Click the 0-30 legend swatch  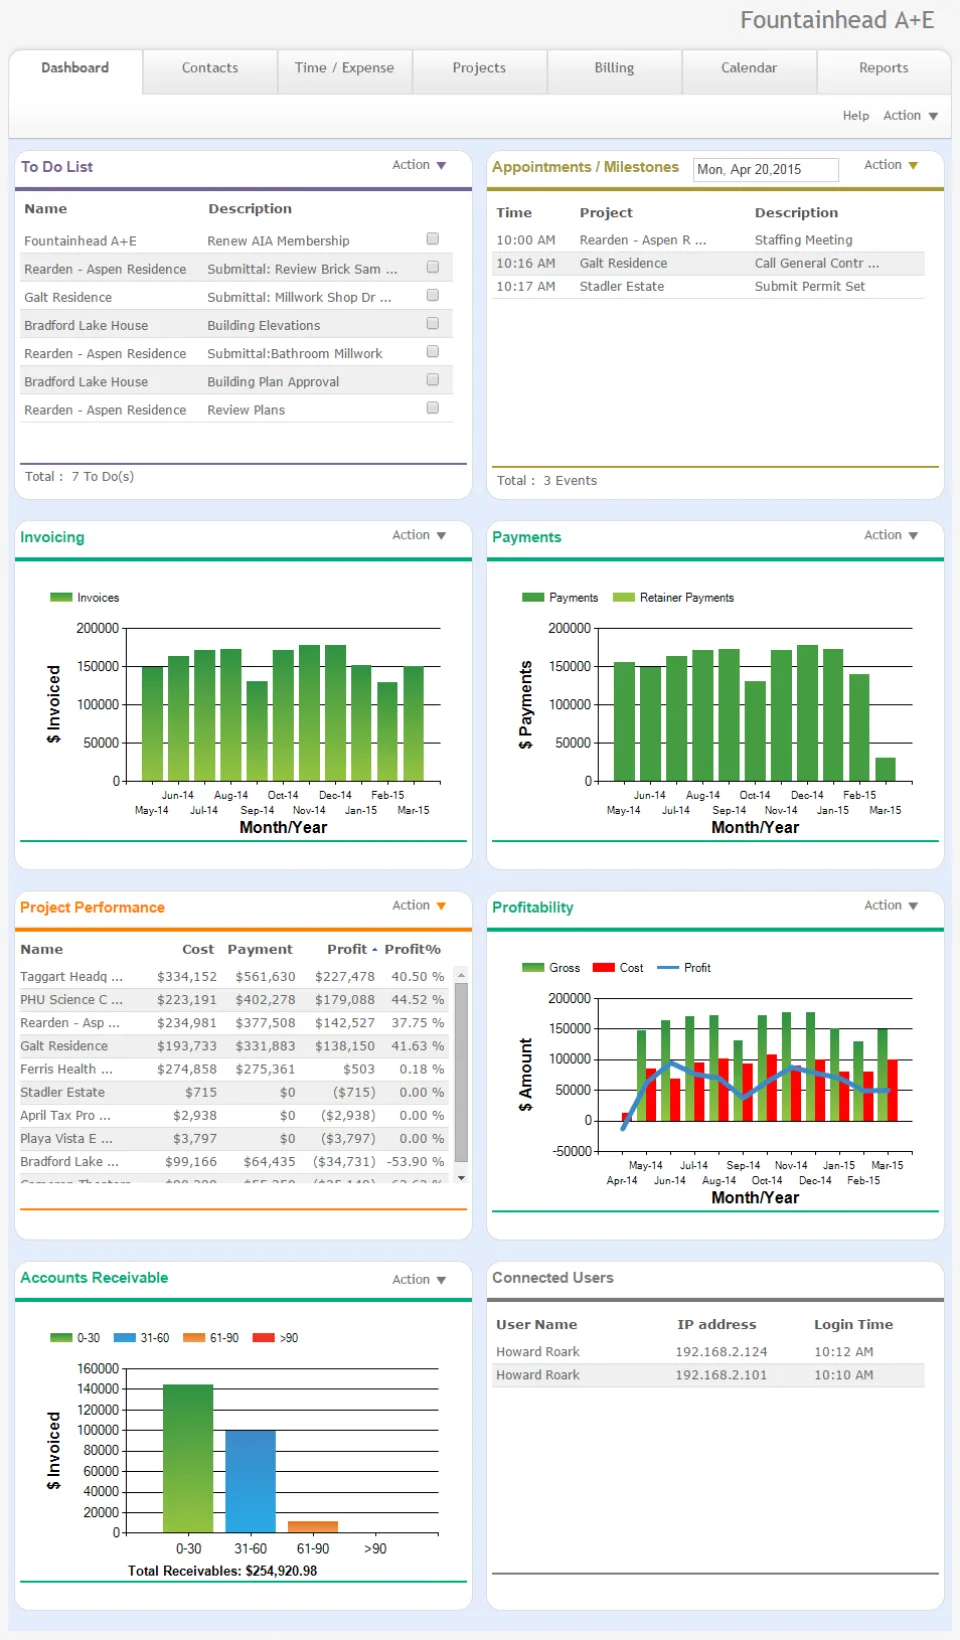coord(61,1337)
